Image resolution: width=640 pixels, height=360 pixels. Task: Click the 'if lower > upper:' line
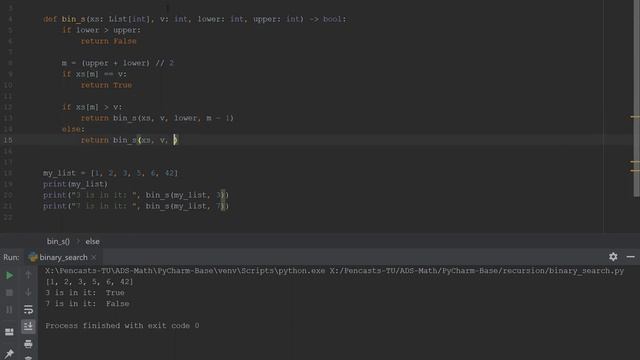click(x=101, y=30)
